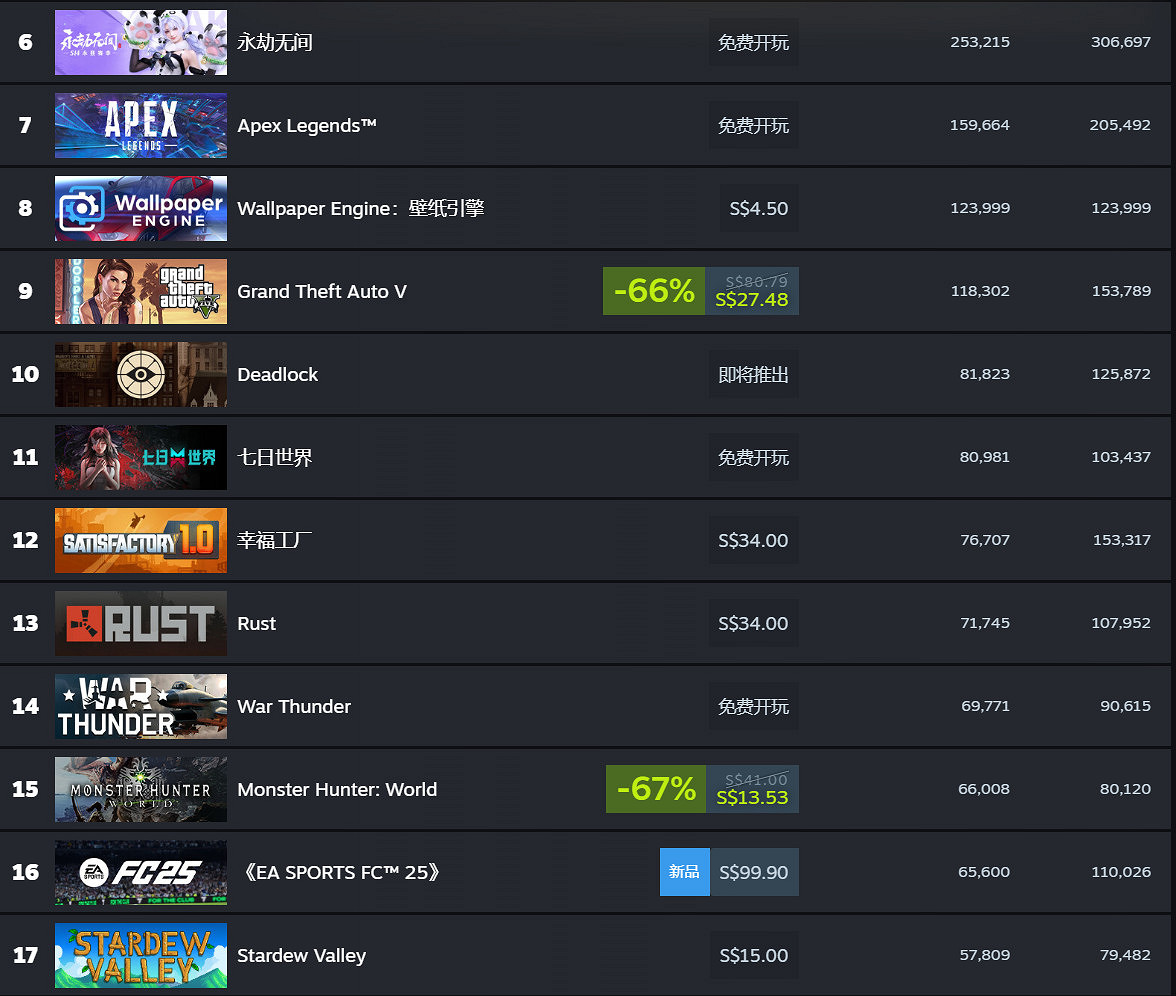Open the 永劫无间 game title

tap(274, 43)
